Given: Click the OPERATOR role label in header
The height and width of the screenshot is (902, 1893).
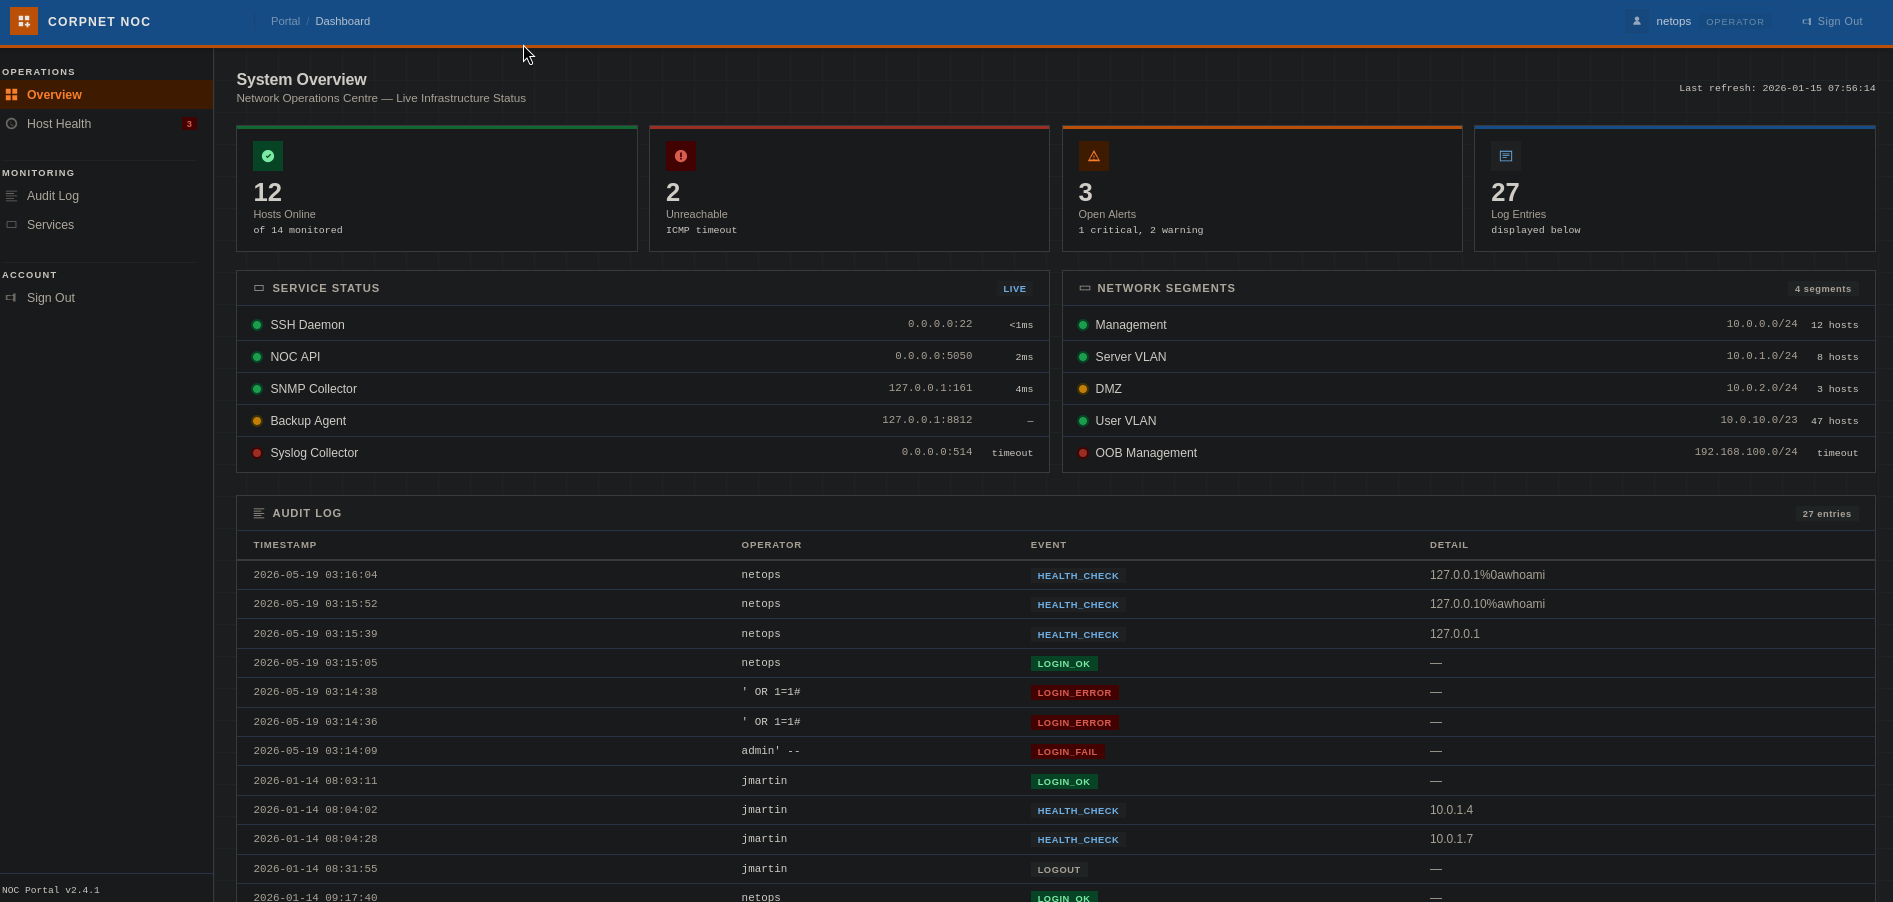Looking at the screenshot, I should (1735, 22).
